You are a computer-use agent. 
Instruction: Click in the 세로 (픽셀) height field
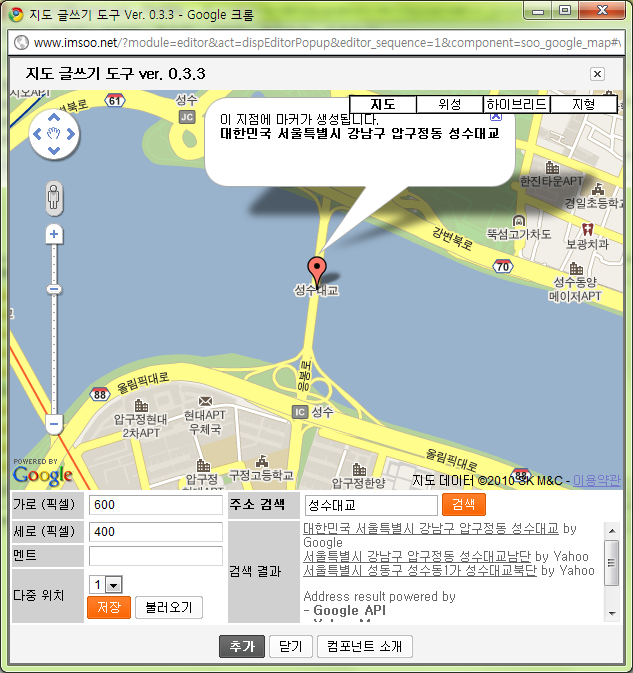click(156, 532)
